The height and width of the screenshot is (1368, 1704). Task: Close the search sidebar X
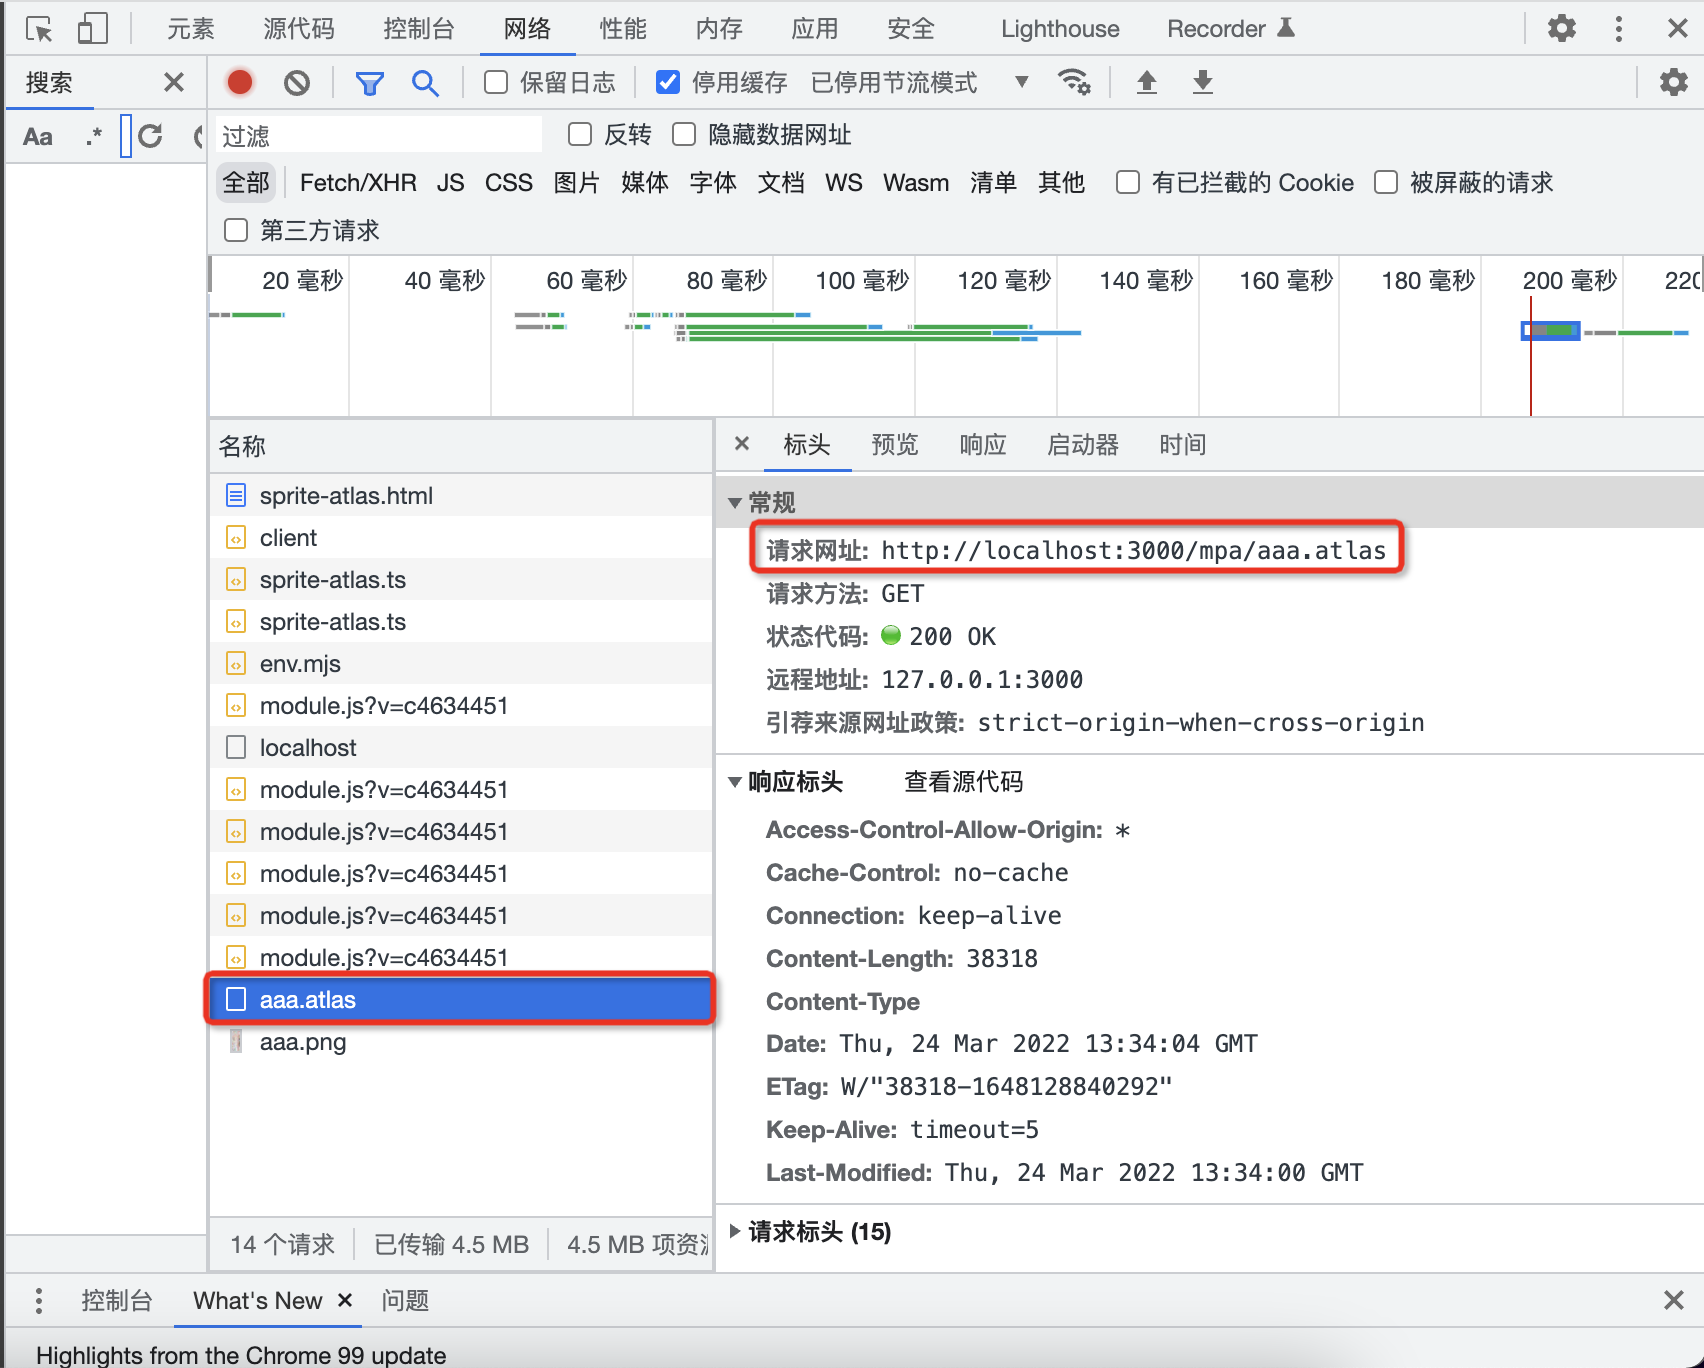coord(174,82)
